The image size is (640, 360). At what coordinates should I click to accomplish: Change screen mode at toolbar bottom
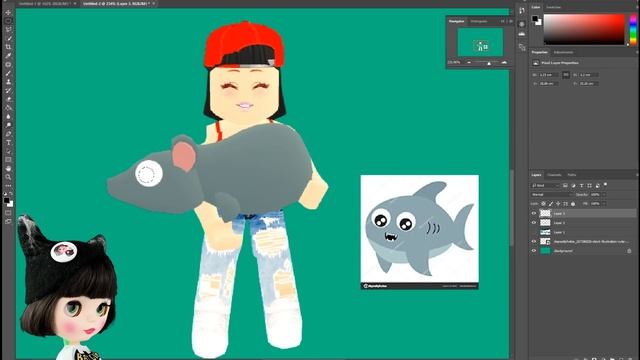[x=8, y=222]
